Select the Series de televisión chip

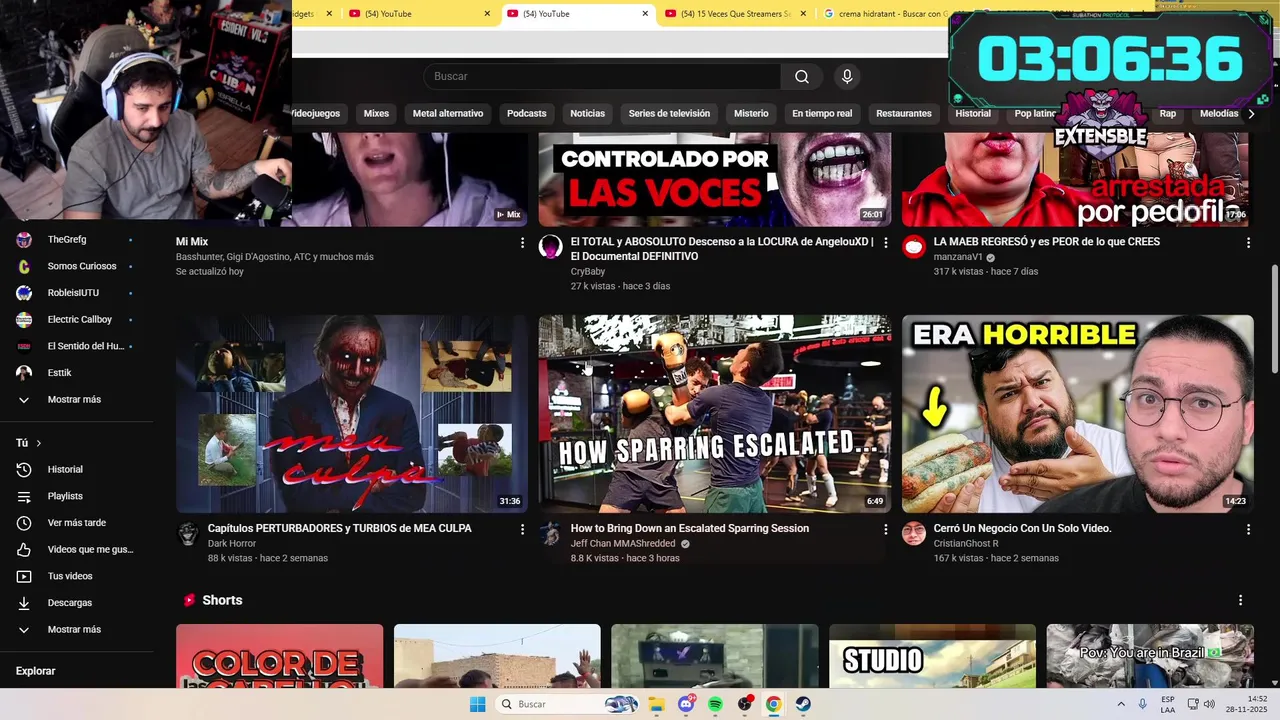(x=669, y=114)
